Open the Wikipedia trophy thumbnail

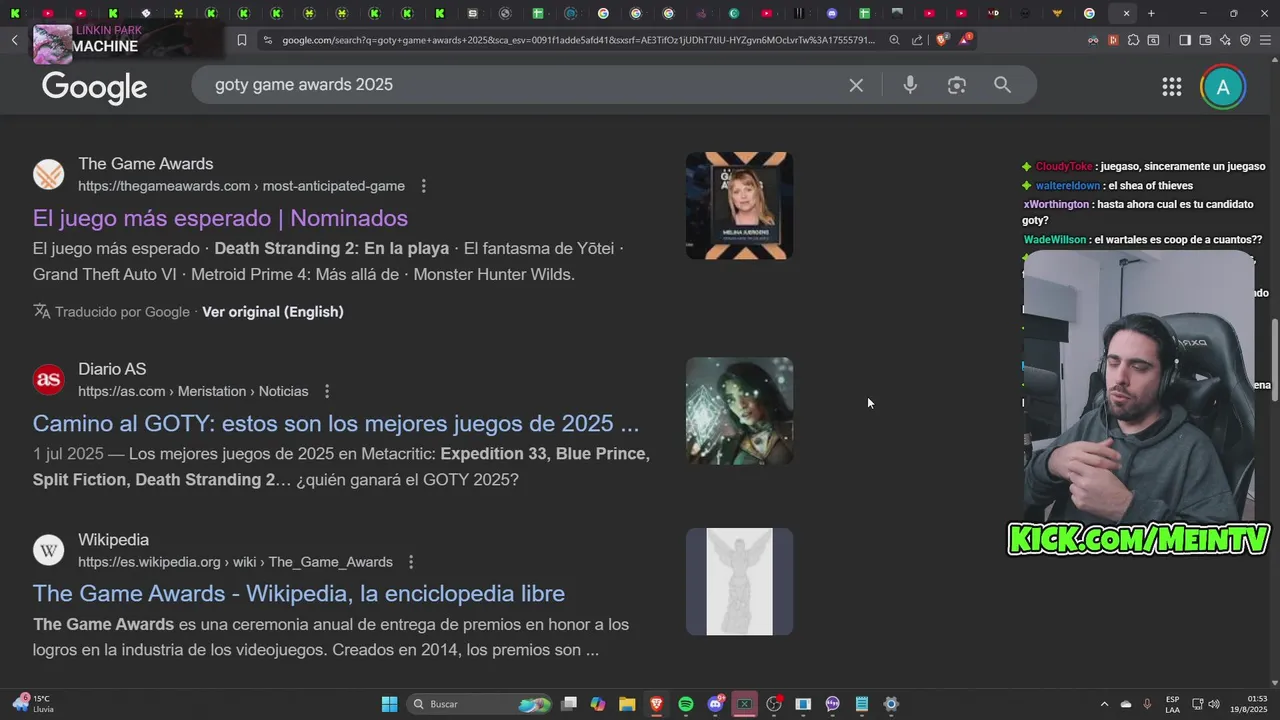point(739,582)
